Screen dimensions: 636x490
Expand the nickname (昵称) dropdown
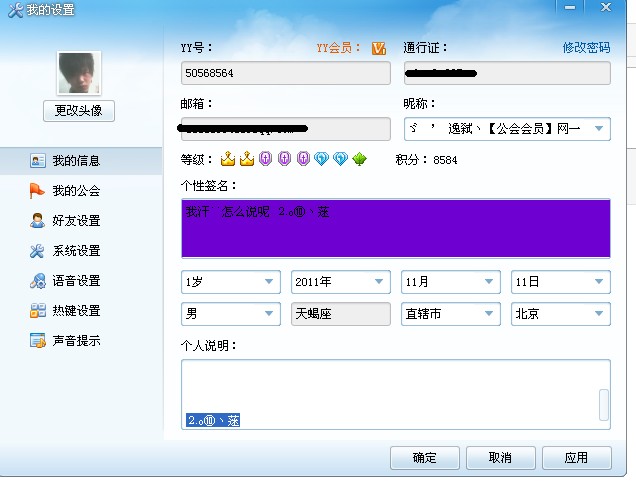tap(599, 129)
